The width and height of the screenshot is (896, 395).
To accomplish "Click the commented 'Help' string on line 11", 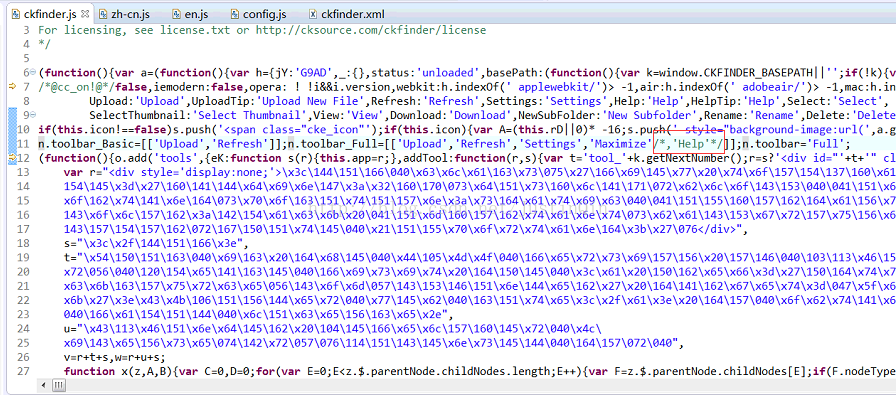I will tap(690, 143).
